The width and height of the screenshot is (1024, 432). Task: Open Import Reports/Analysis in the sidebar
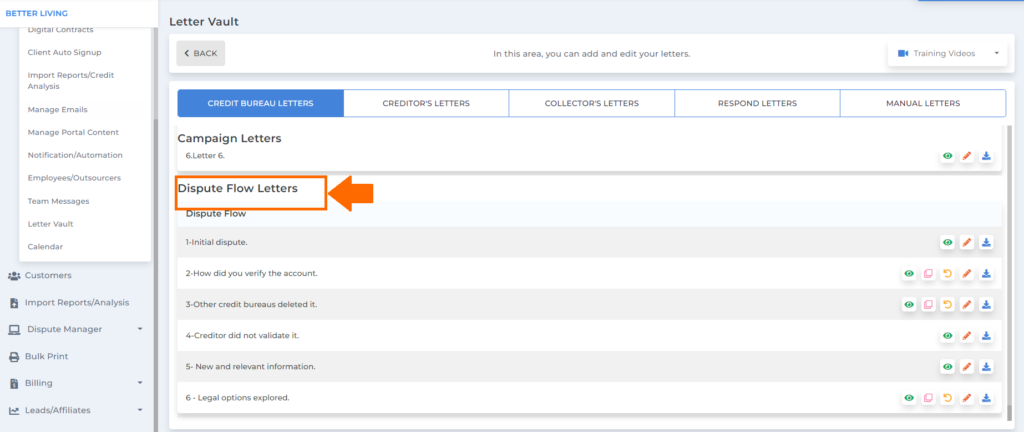(75, 303)
